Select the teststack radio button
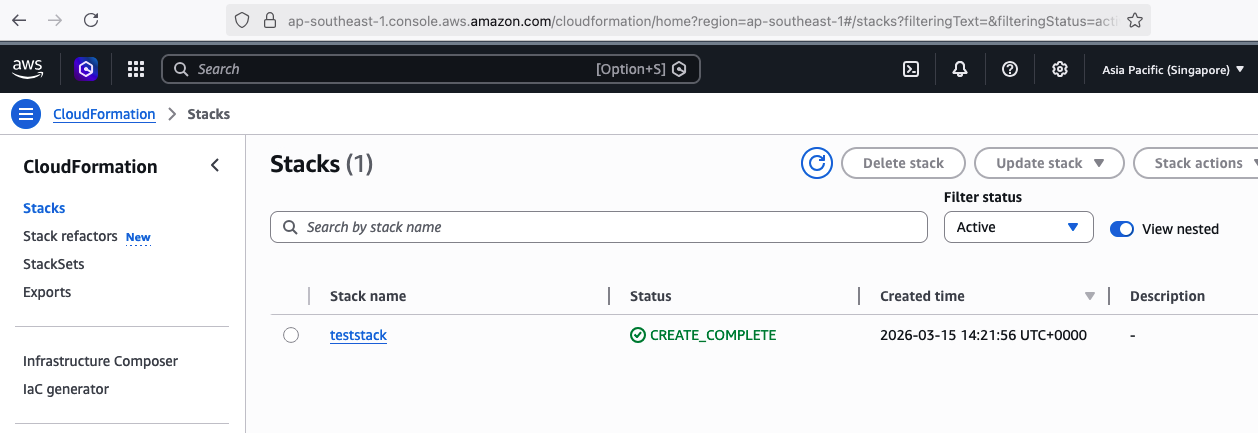 [291, 335]
